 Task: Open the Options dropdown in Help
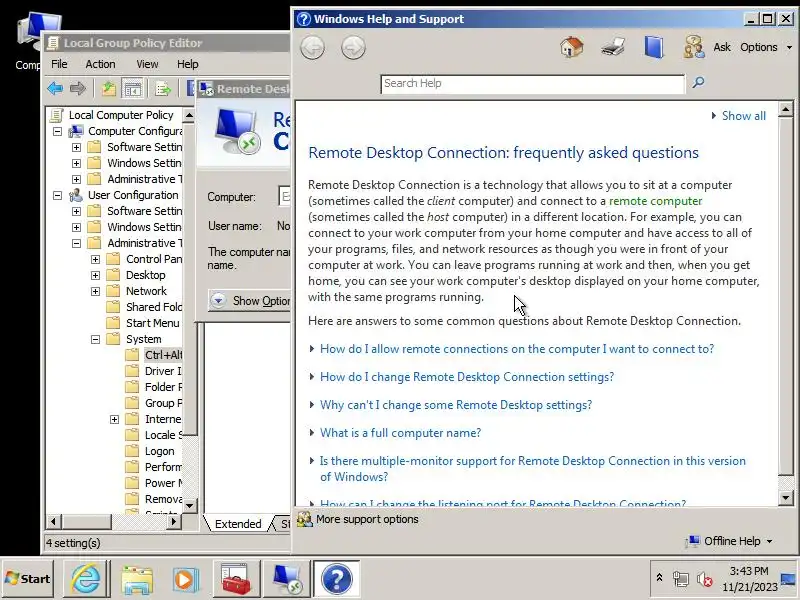[x=766, y=47]
